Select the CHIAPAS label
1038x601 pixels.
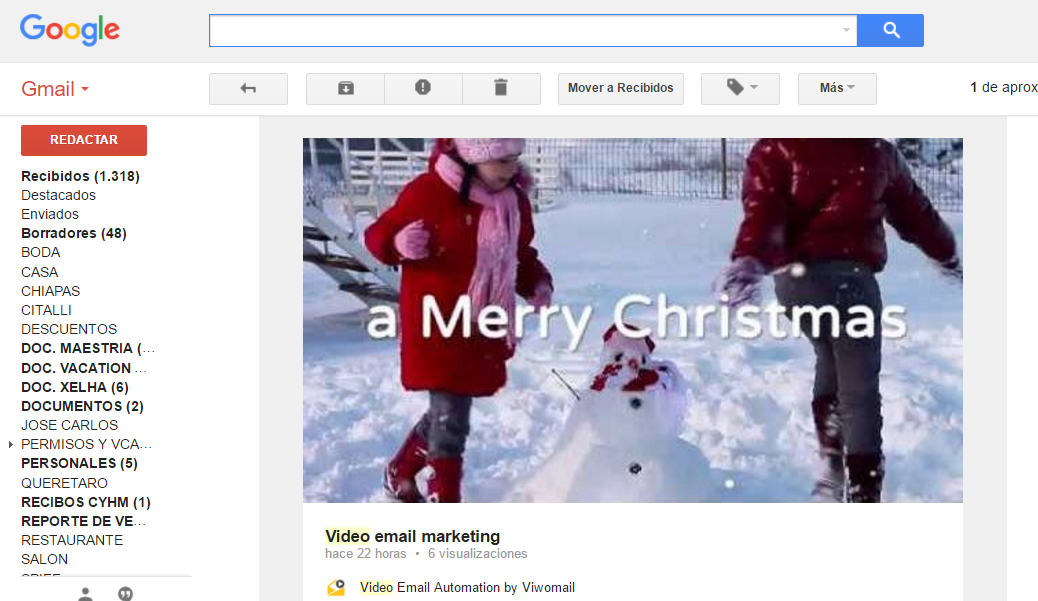coord(50,291)
